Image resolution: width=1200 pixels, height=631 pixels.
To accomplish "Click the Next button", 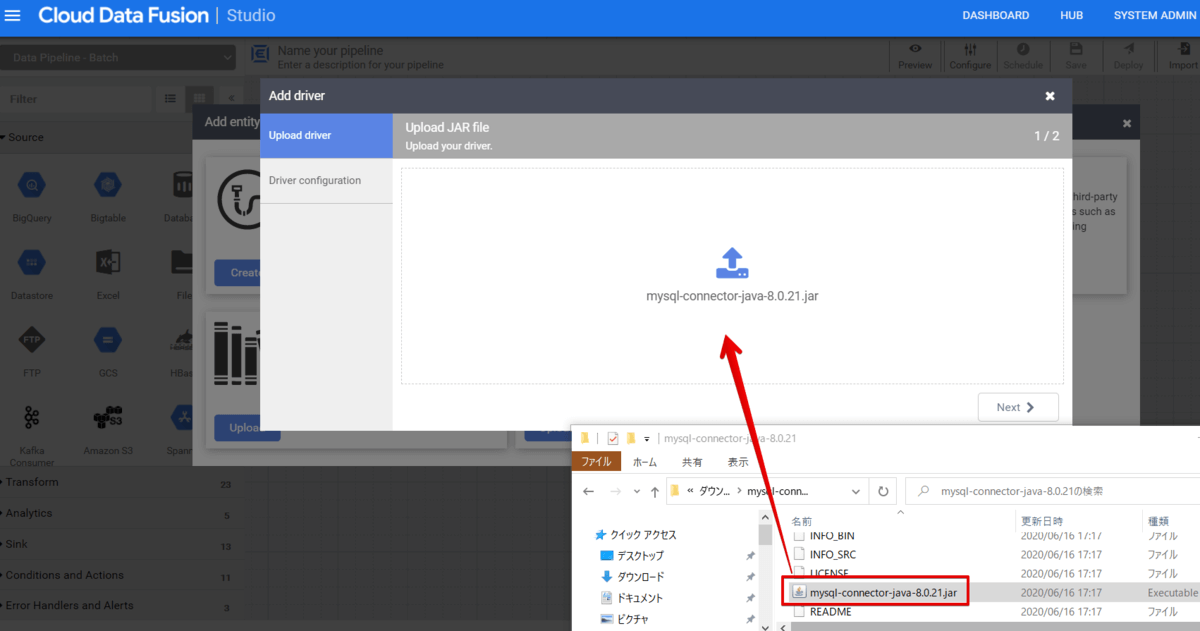I will [x=1018, y=407].
